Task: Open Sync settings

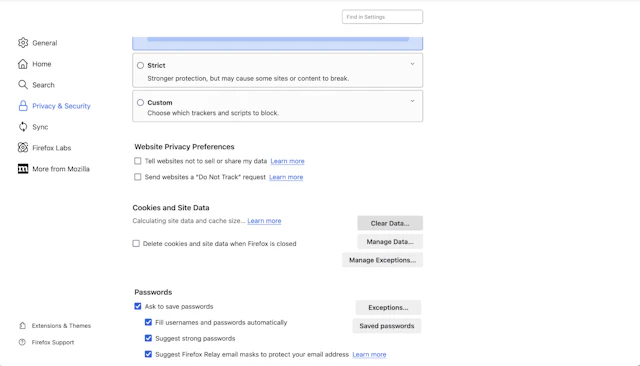Action: (40, 127)
